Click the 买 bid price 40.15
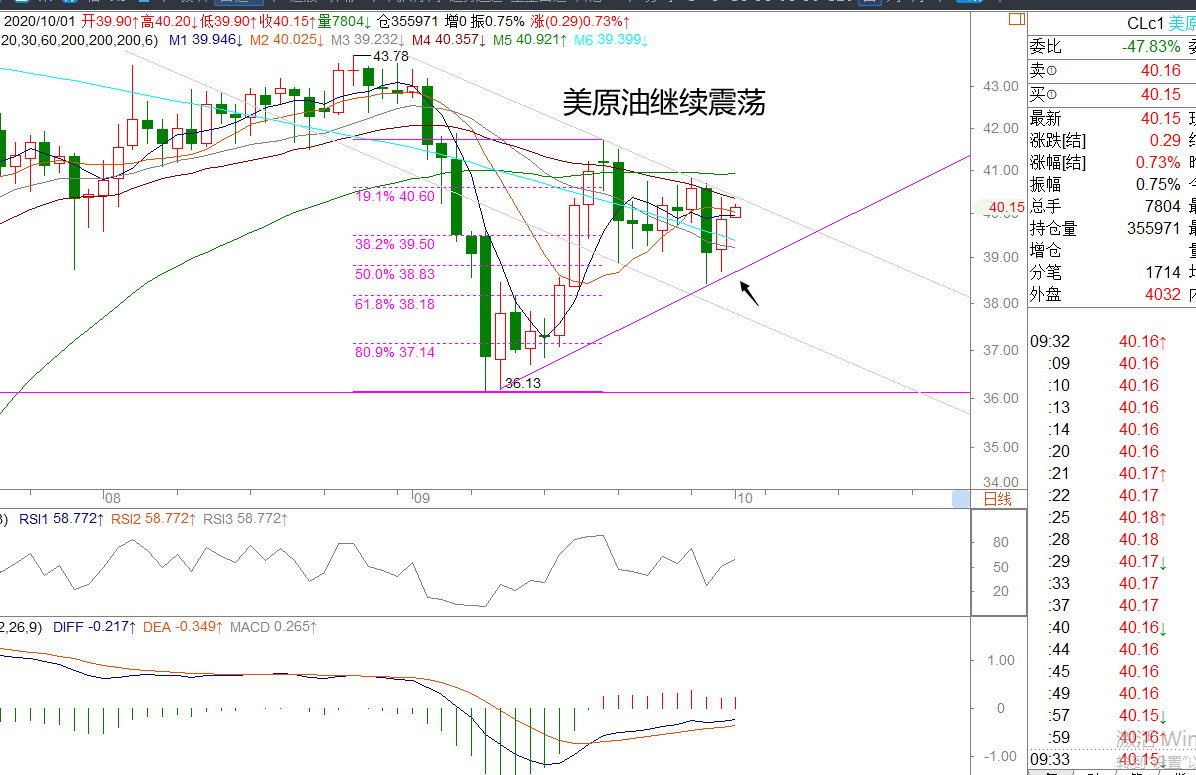This screenshot has height=775, width=1196. [1160, 95]
